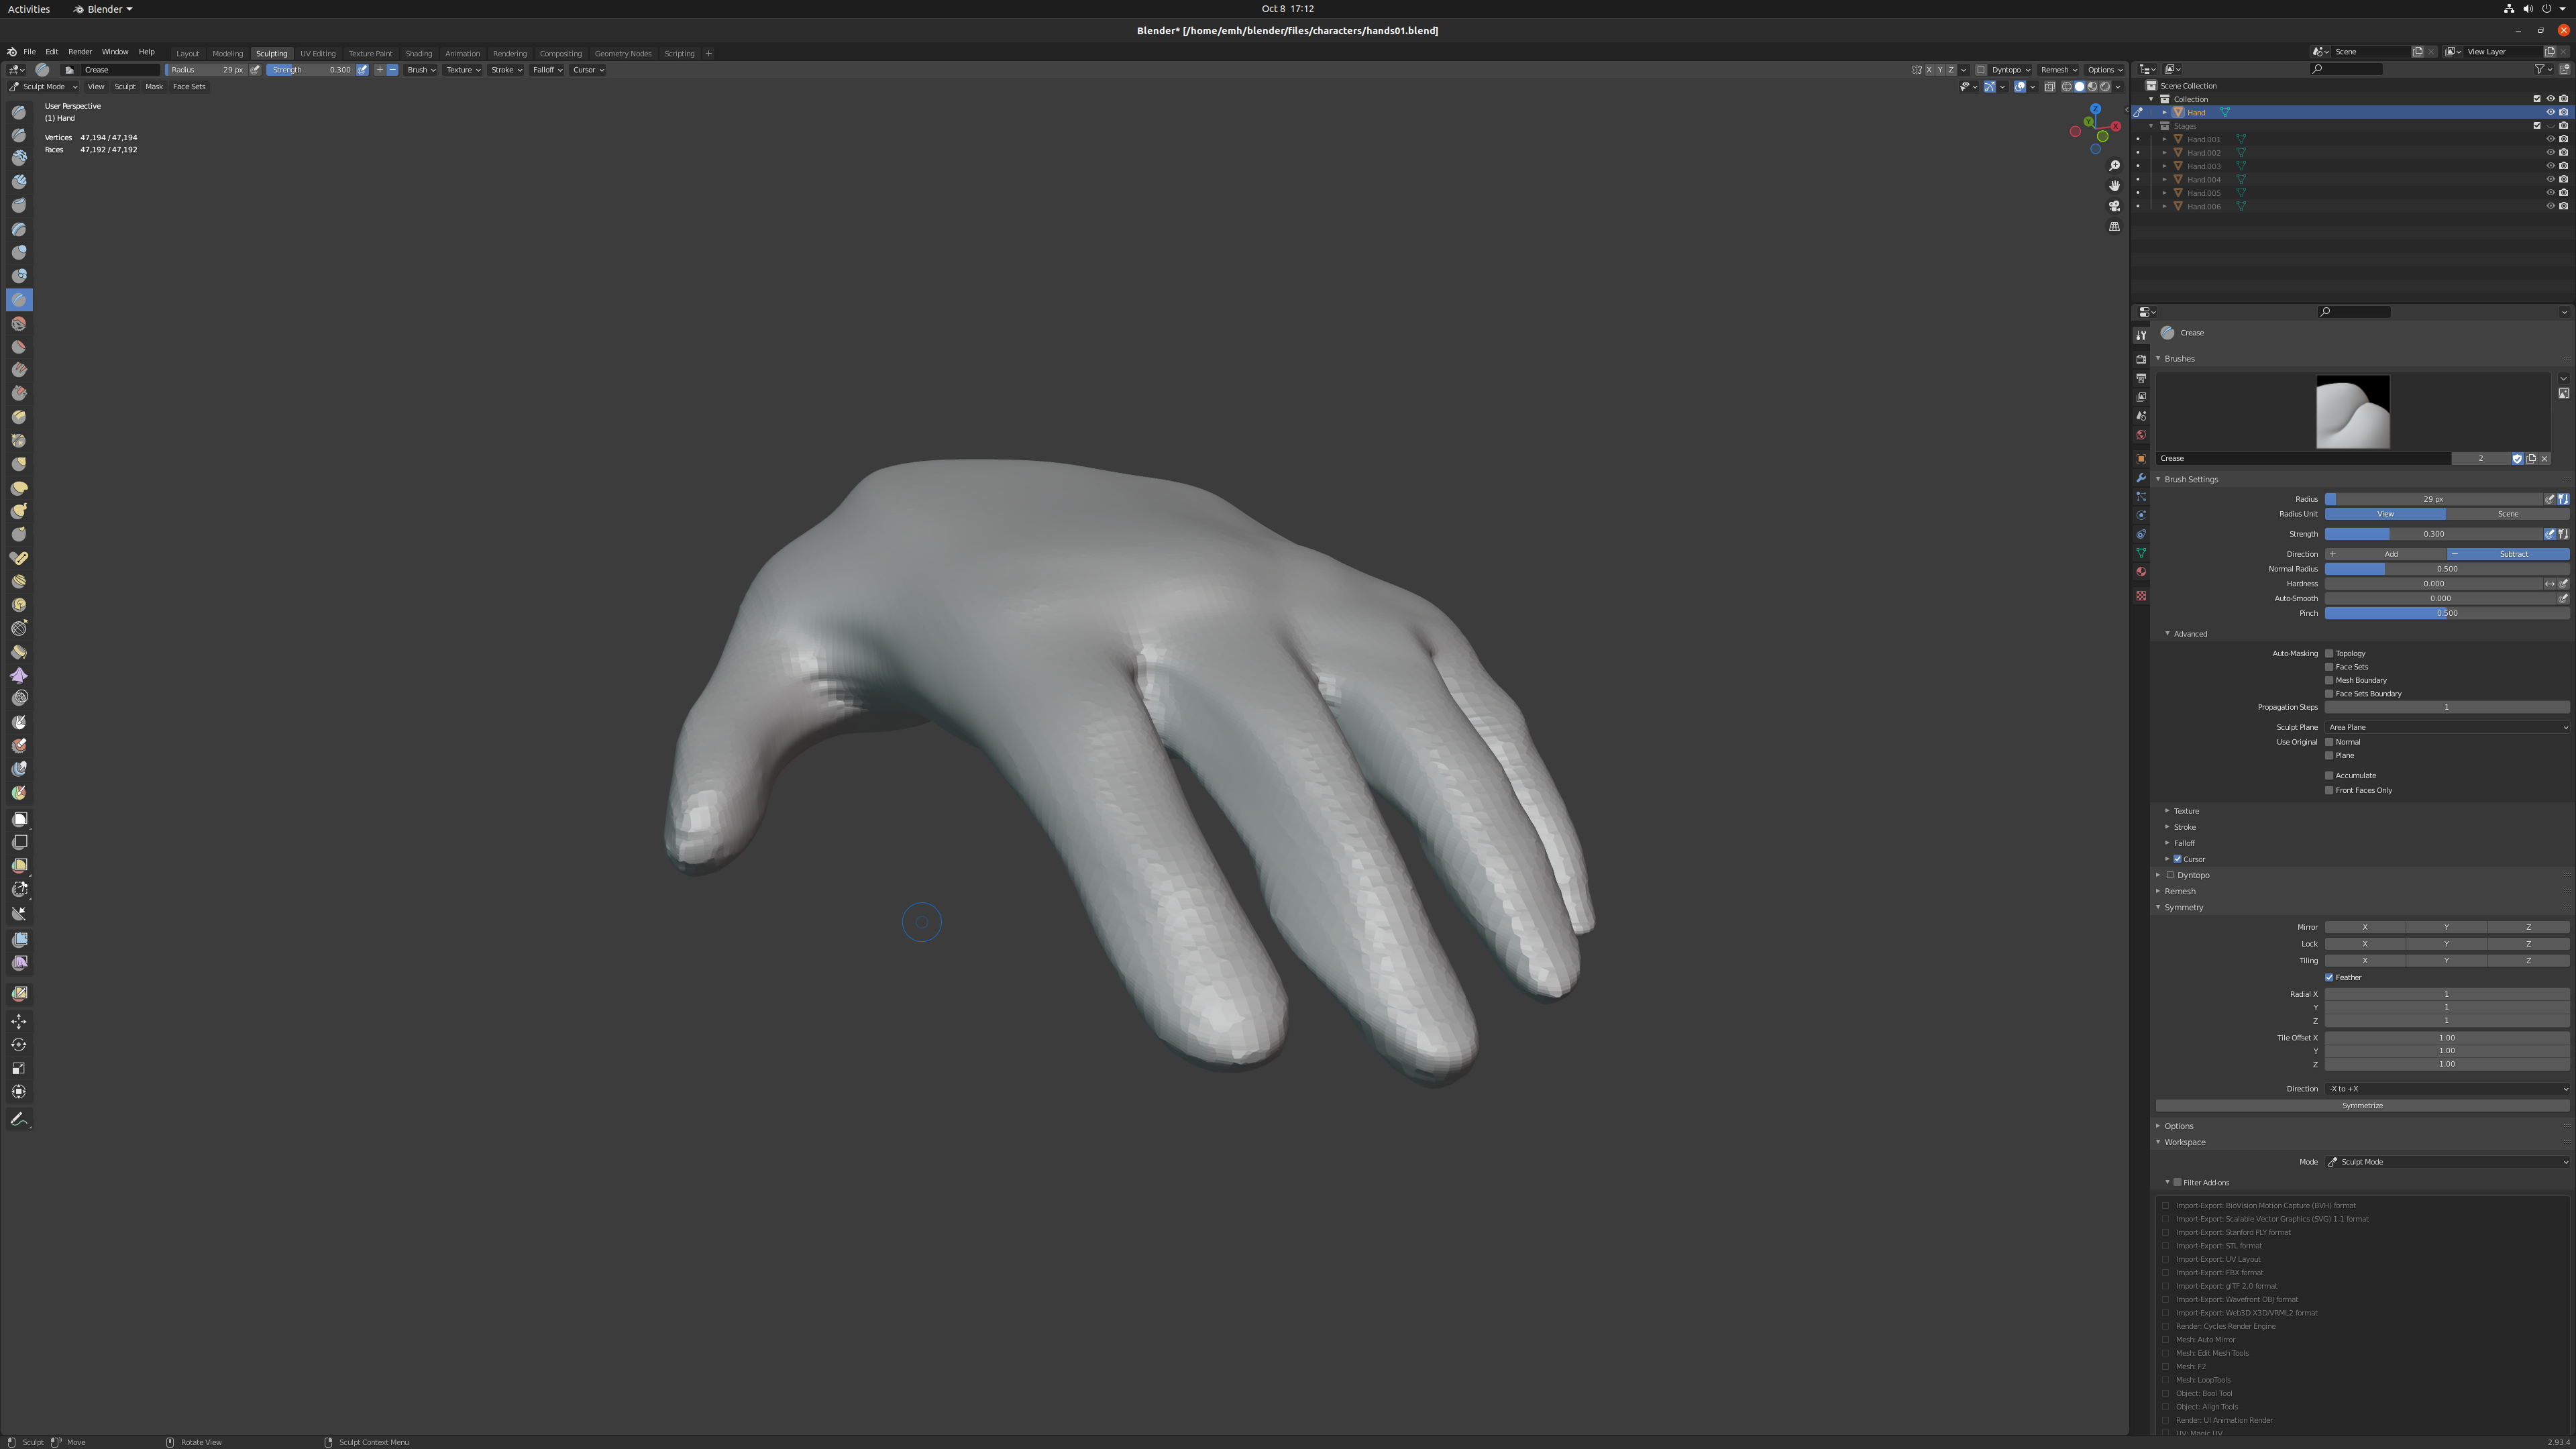Click the Lock Y symmetry button
The width and height of the screenshot is (2576, 1449).
tap(2447, 944)
